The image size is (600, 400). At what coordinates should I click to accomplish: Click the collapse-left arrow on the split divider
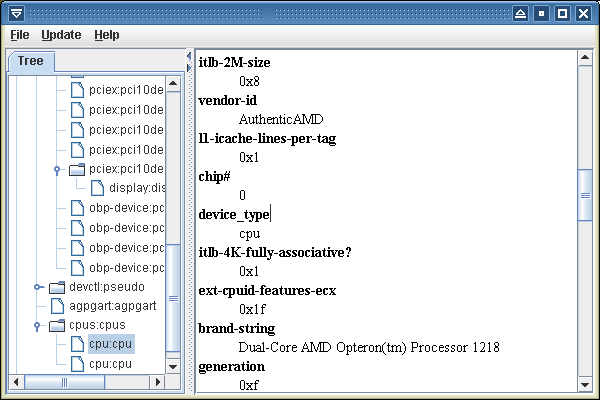[x=189, y=57]
